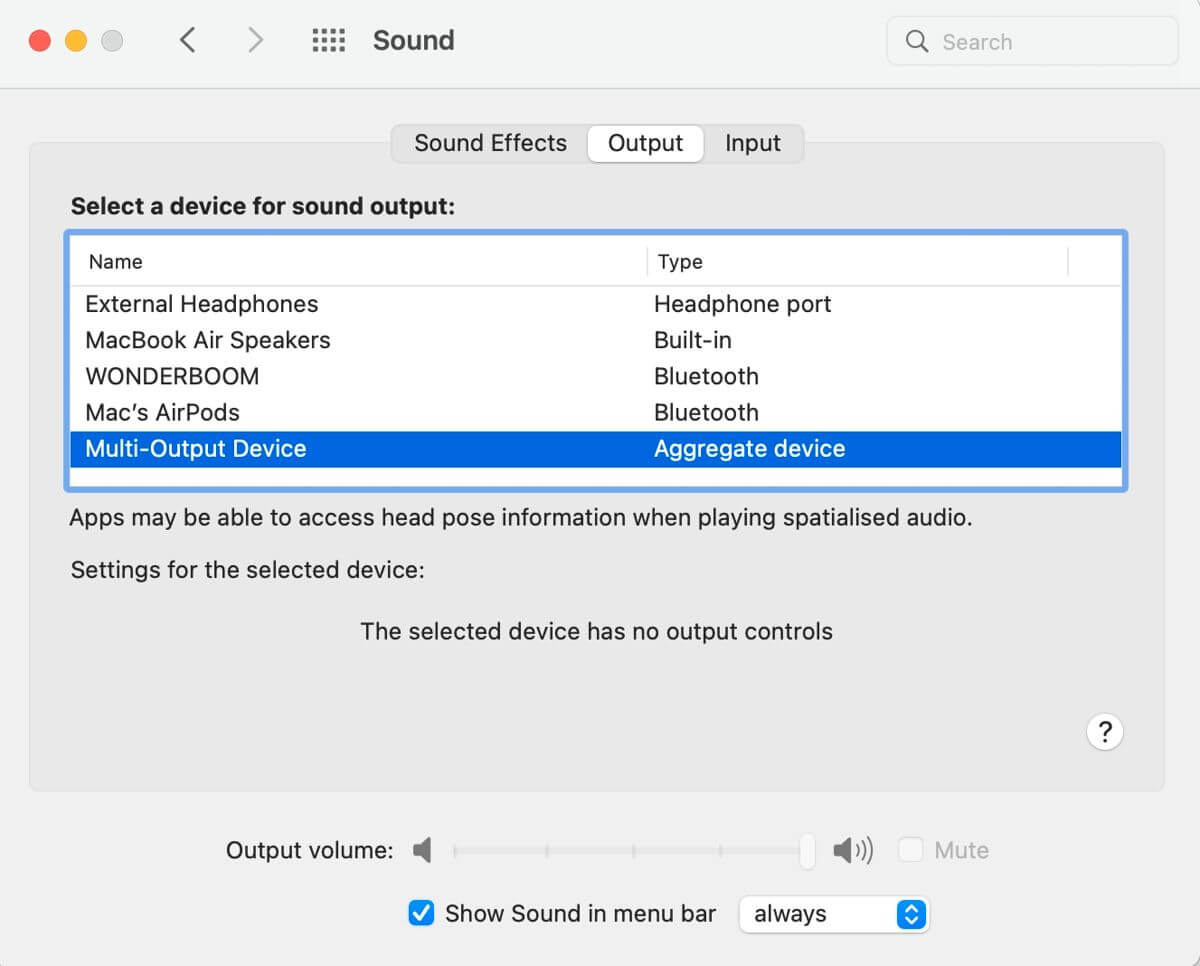Open the "always" menu bar dropdown

tap(833, 914)
